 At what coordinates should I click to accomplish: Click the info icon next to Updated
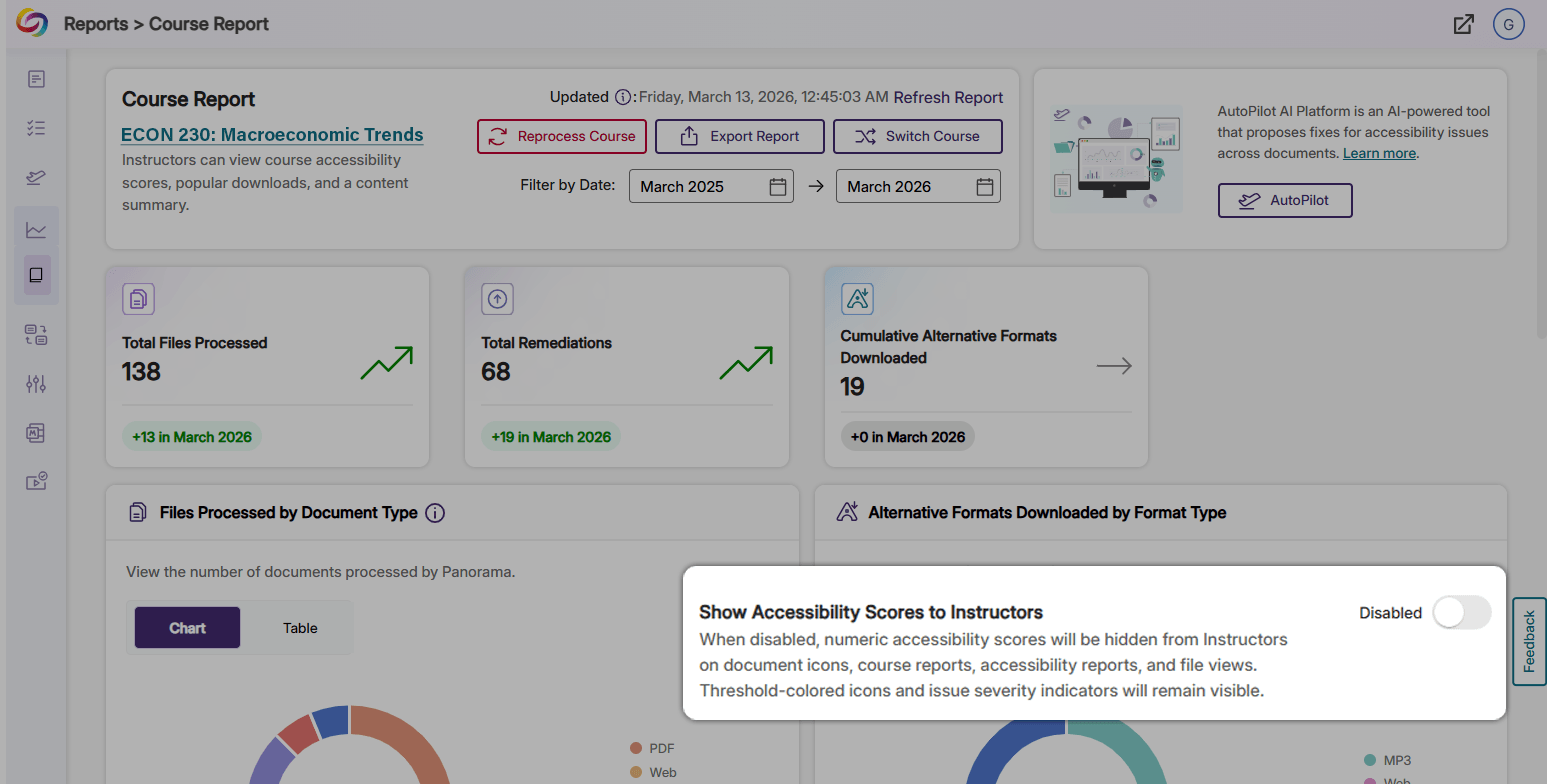coord(624,97)
